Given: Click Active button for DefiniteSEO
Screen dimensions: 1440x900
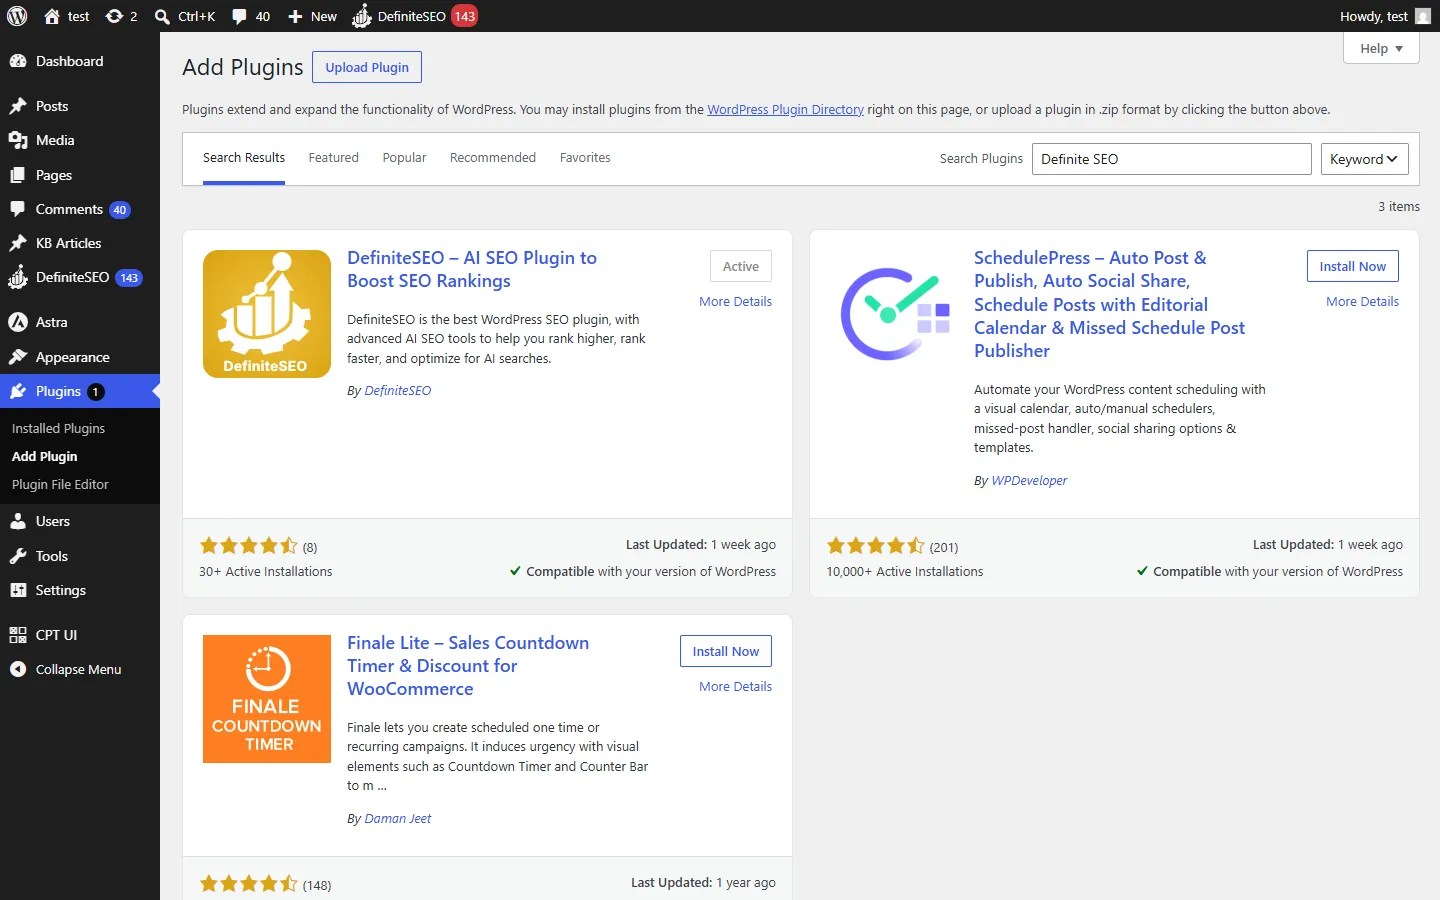Looking at the screenshot, I should 741,266.
